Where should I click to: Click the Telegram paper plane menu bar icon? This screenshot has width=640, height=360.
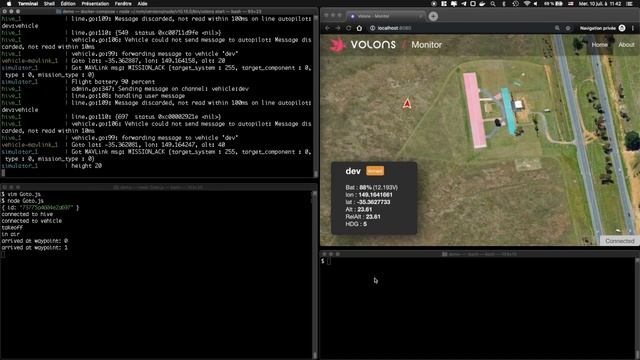(x=464, y=4)
